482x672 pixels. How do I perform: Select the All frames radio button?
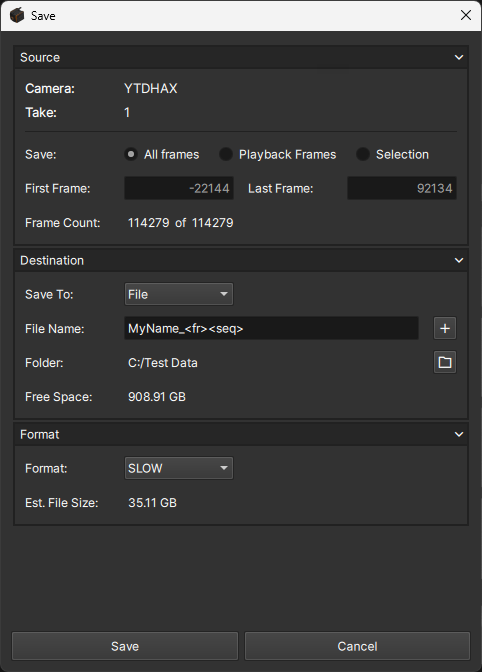(x=131, y=154)
